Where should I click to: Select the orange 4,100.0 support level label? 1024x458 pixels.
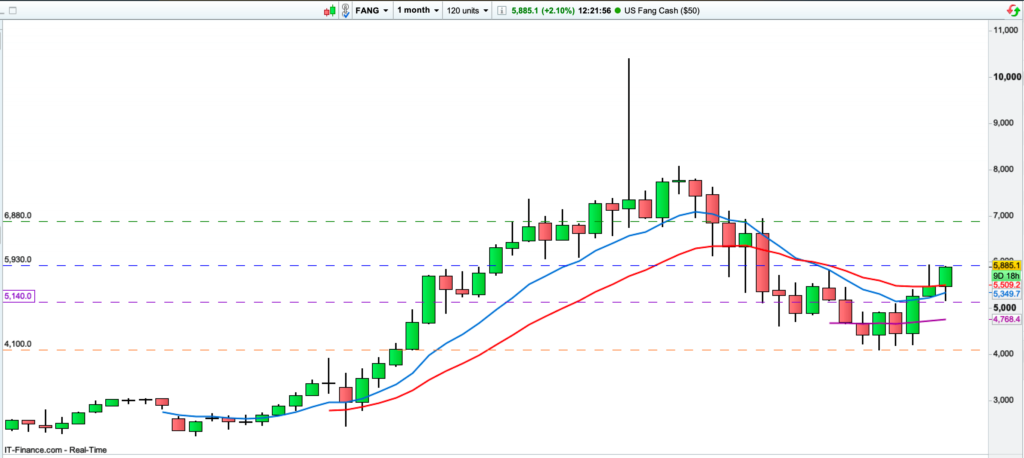pos(18,344)
